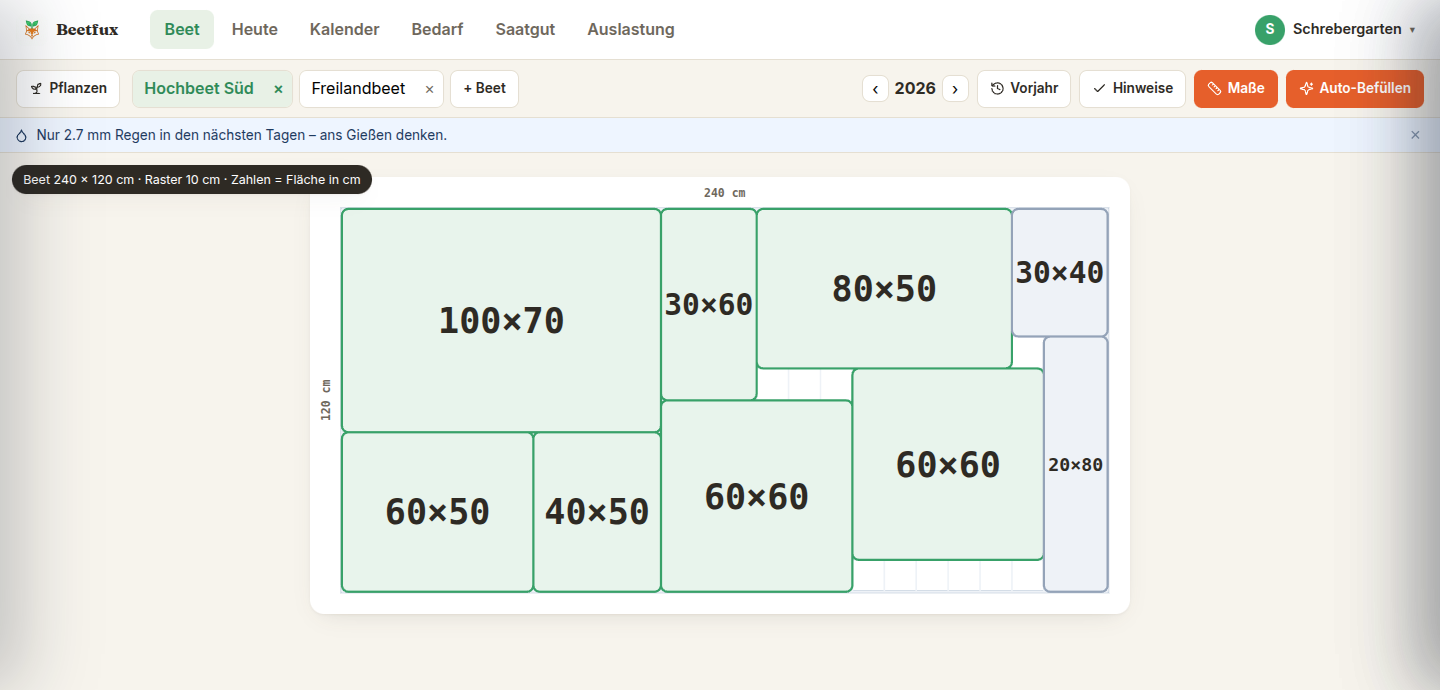Viewport: 1440px width, 690px height.
Task: Select the 100×70 planting area
Action: [501, 320]
